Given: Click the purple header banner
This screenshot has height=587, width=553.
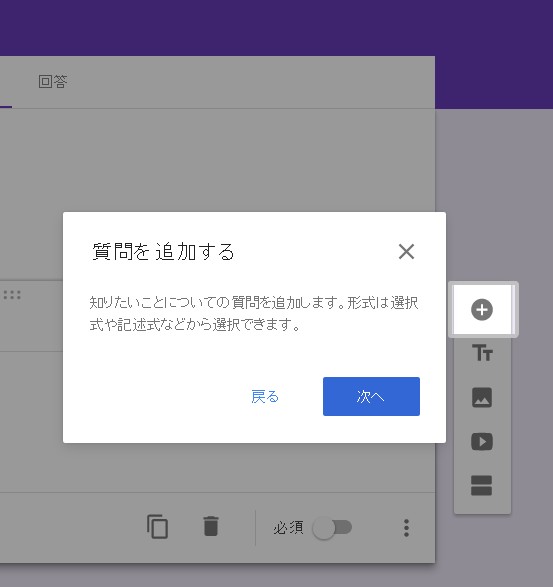Looking at the screenshot, I should pyautogui.click(x=276, y=28).
